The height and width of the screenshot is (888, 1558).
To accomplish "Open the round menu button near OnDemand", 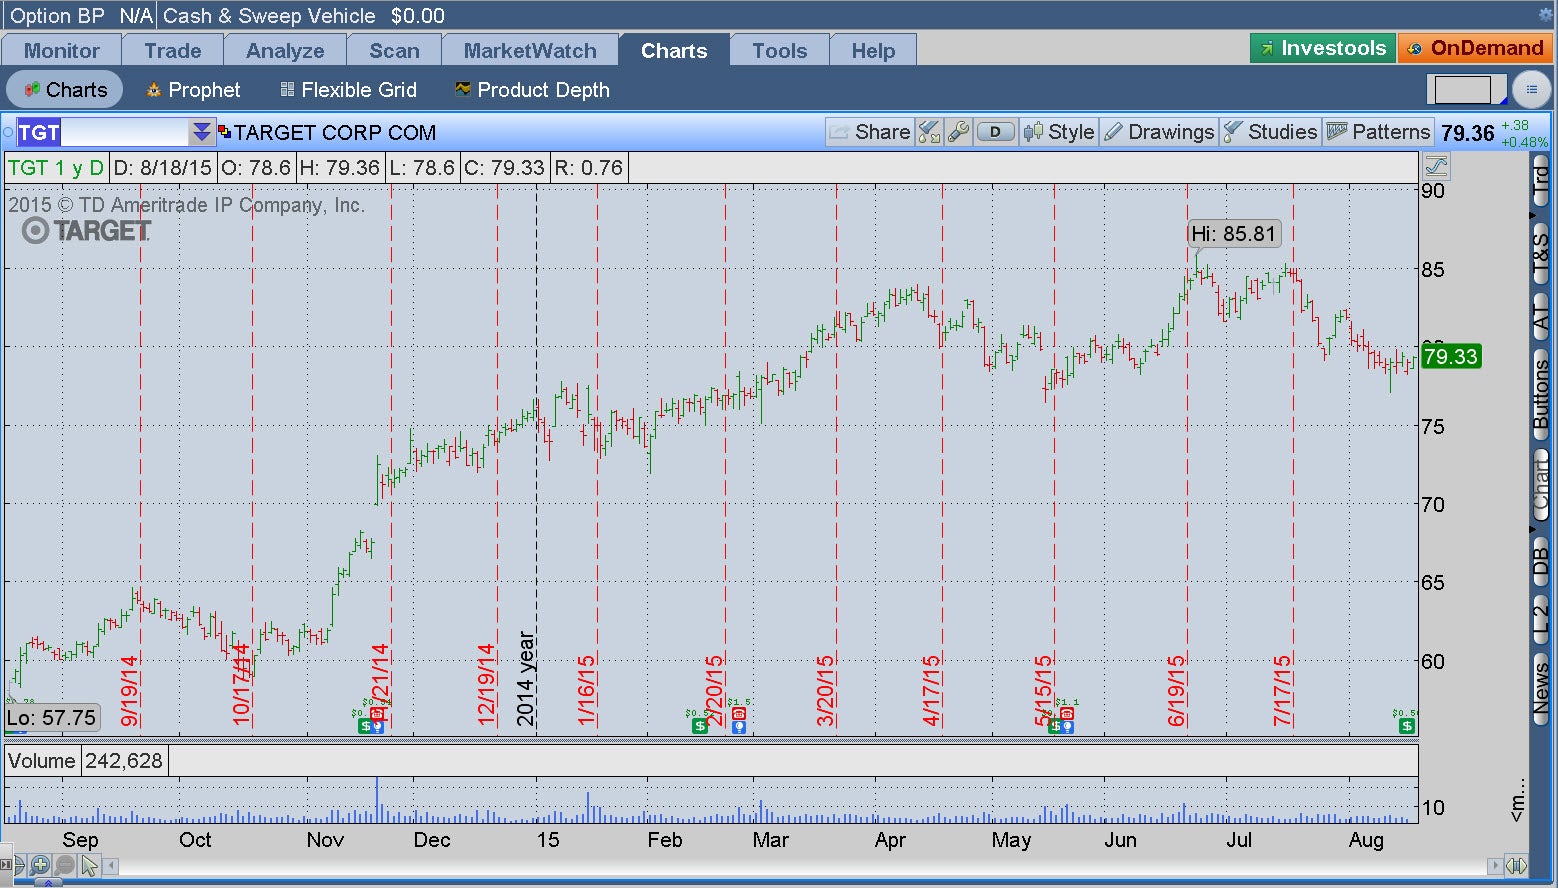I will pyautogui.click(x=1531, y=90).
